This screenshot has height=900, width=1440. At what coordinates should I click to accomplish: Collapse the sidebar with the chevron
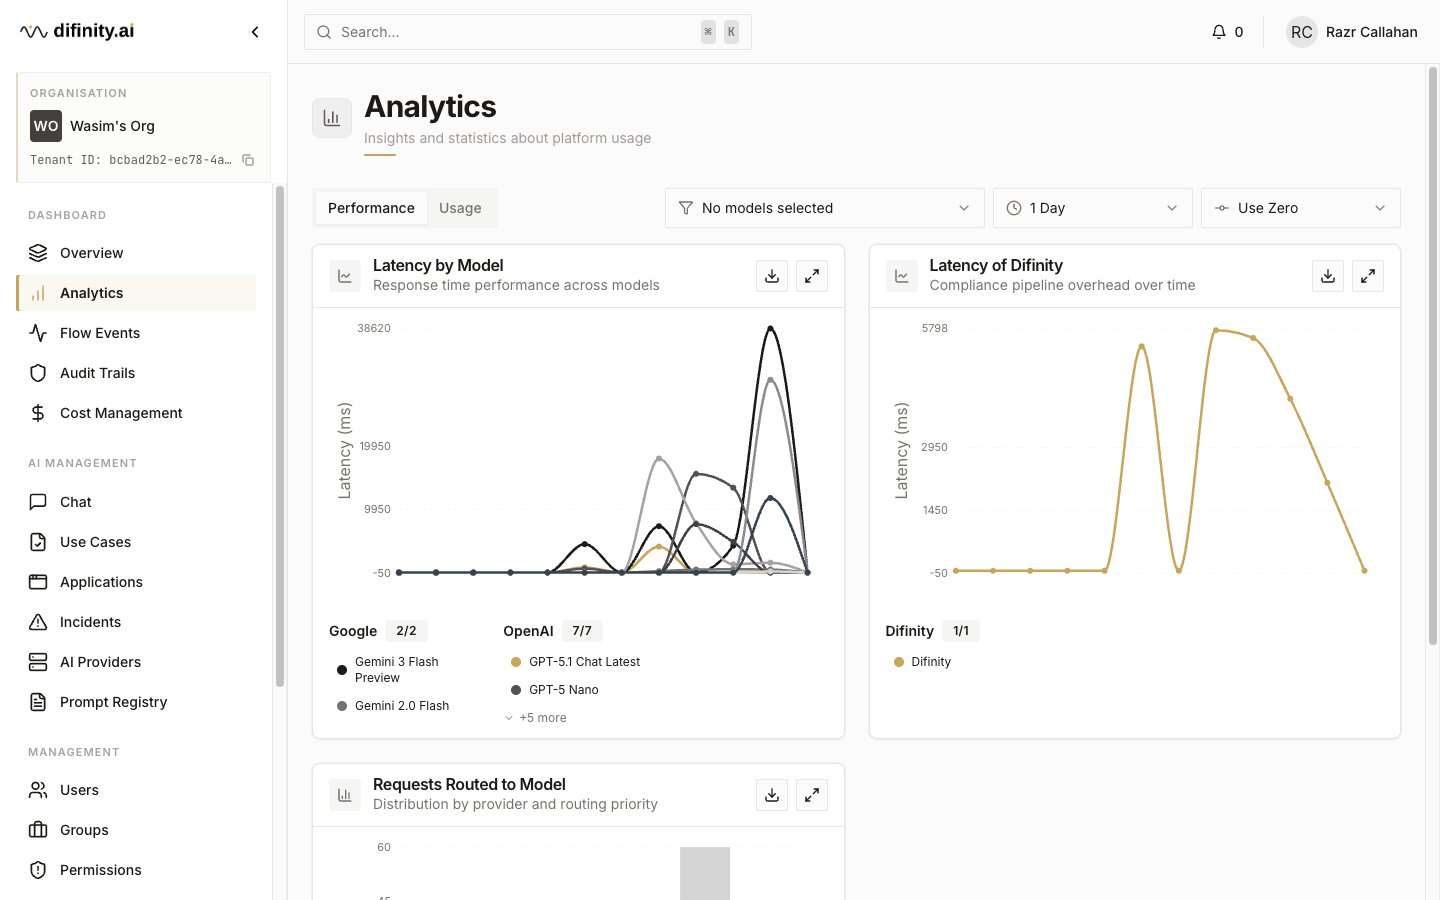tap(255, 32)
